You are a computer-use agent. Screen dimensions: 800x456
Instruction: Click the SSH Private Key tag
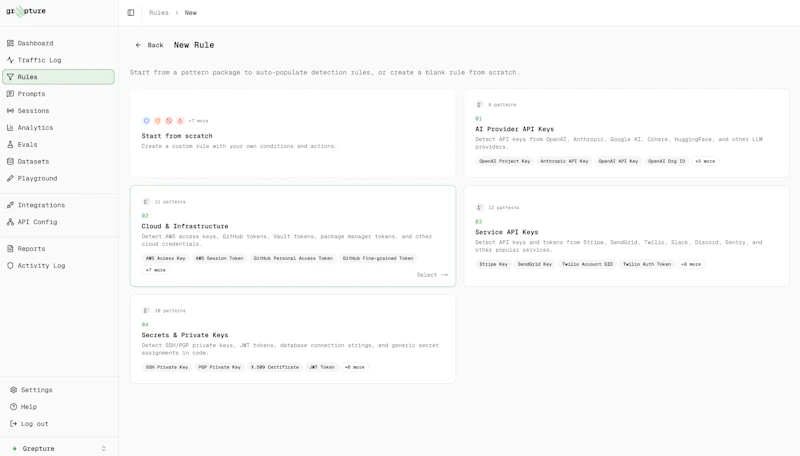point(167,367)
